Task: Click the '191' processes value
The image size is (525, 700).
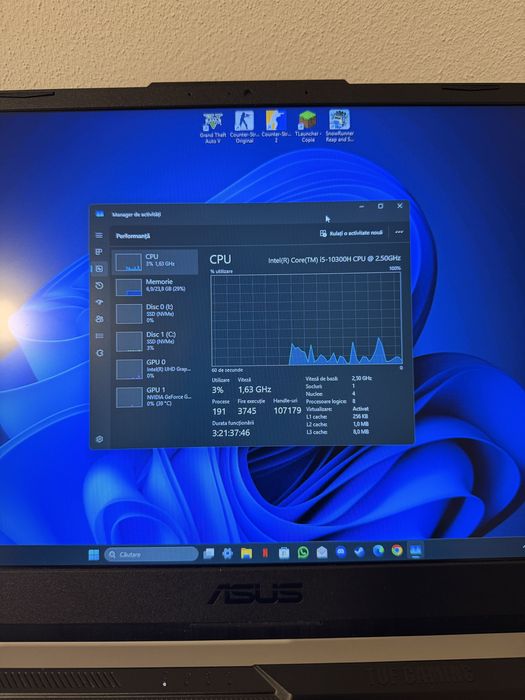Action: 219,411
